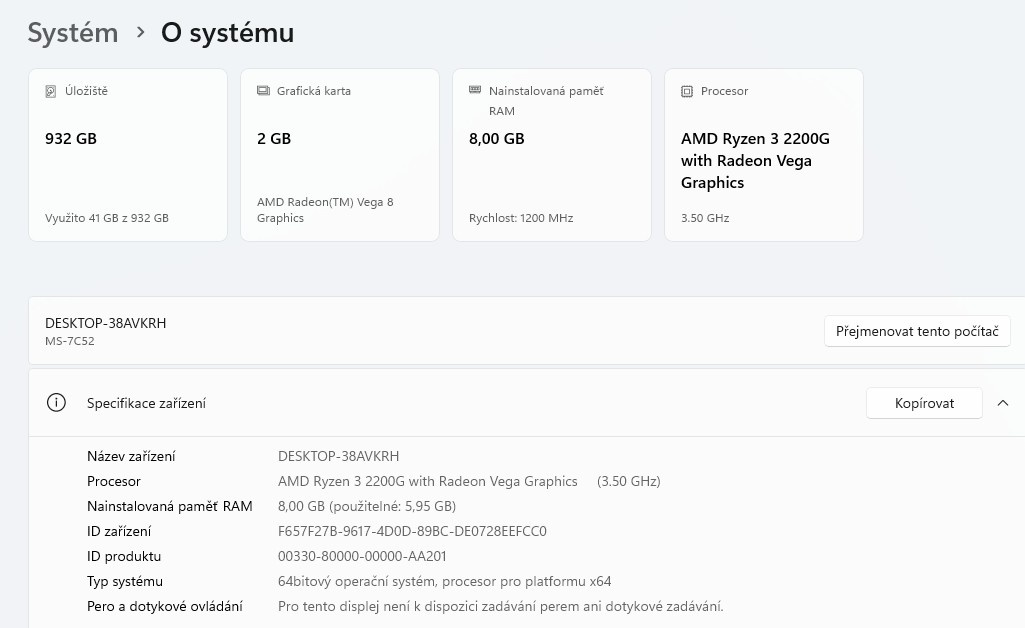Open the AMD Ryzen 3 2200G card

(x=764, y=155)
